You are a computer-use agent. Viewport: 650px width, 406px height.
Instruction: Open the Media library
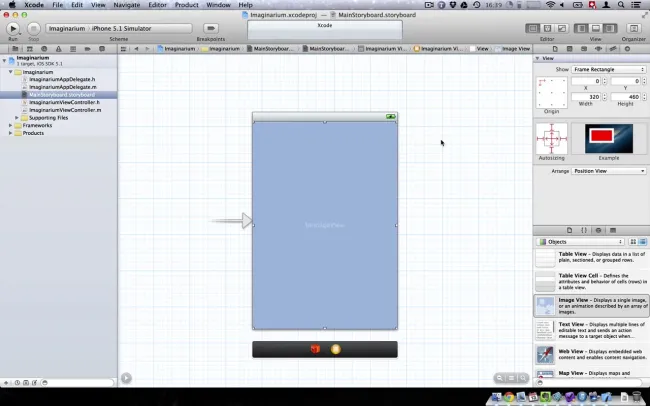pos(613,231)
